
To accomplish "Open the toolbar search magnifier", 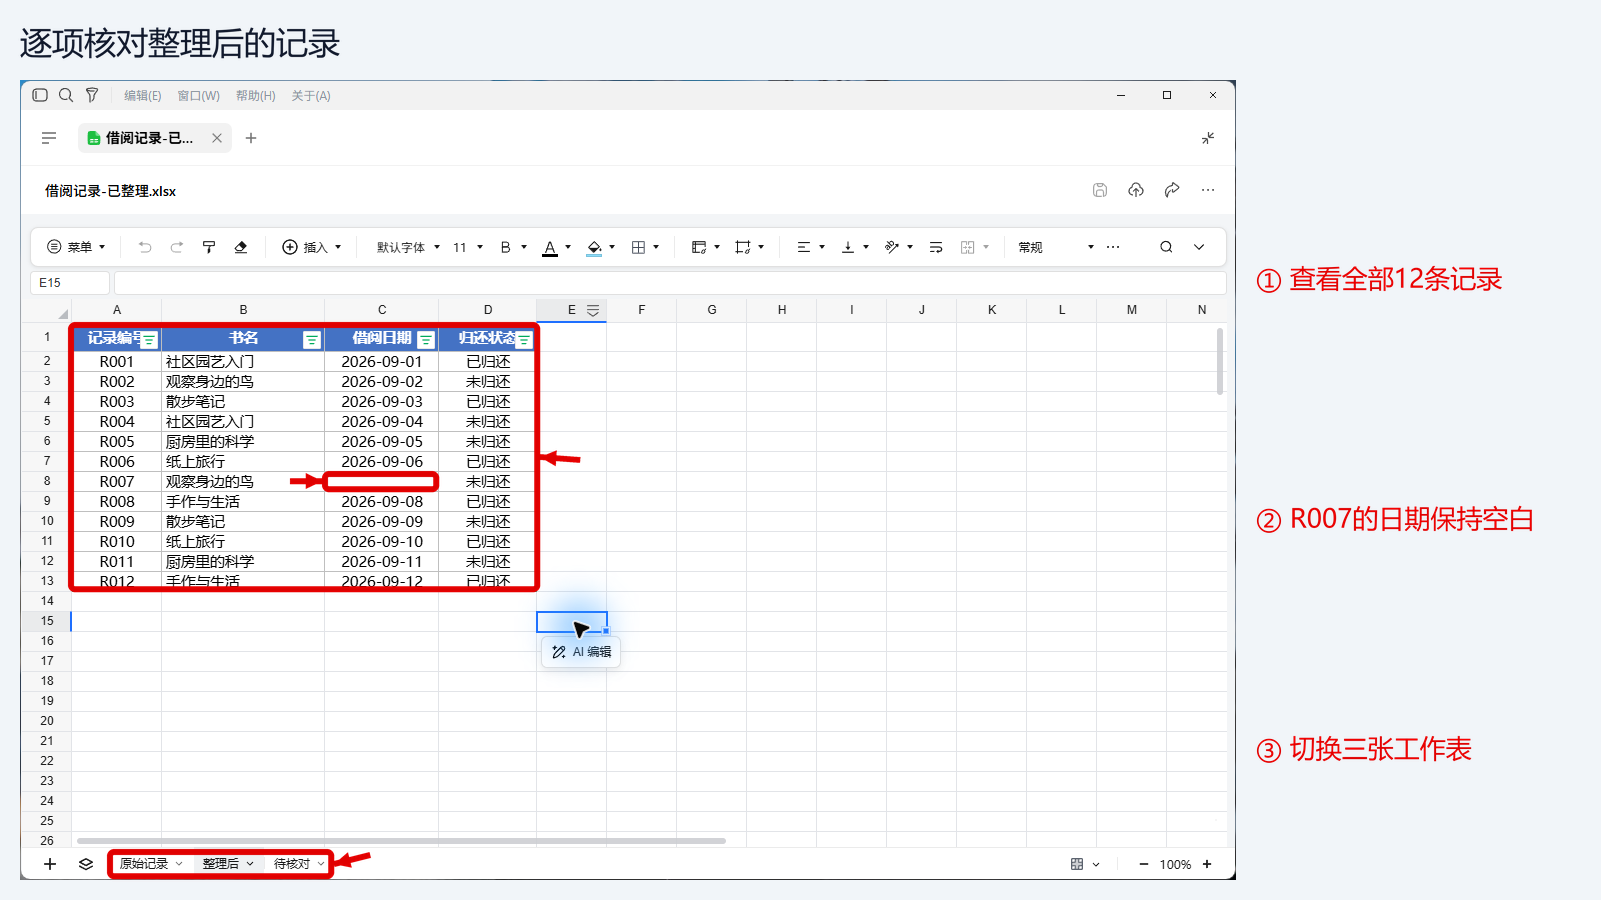I will click(x=1166, y=247).
